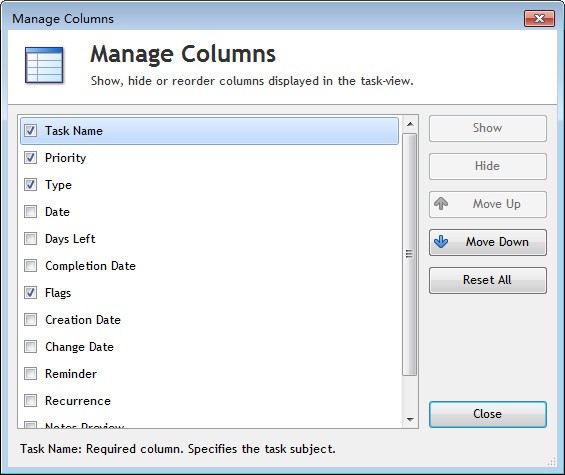Select the Recurrence list entry
The height and width of the screenshot is (475, 565).
tap(209, 401)
